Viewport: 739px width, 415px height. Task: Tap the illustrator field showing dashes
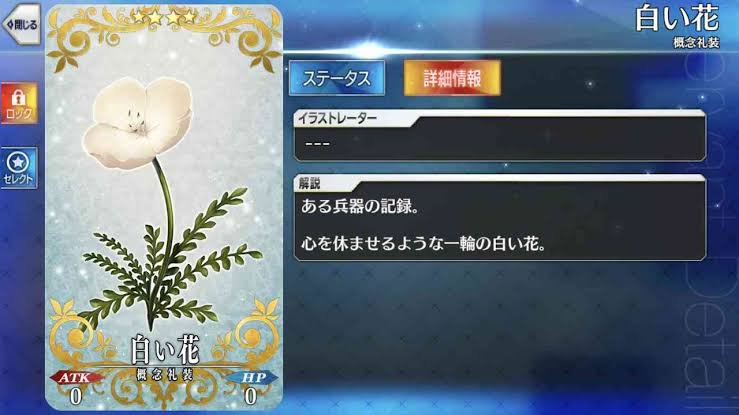(500, 143)
